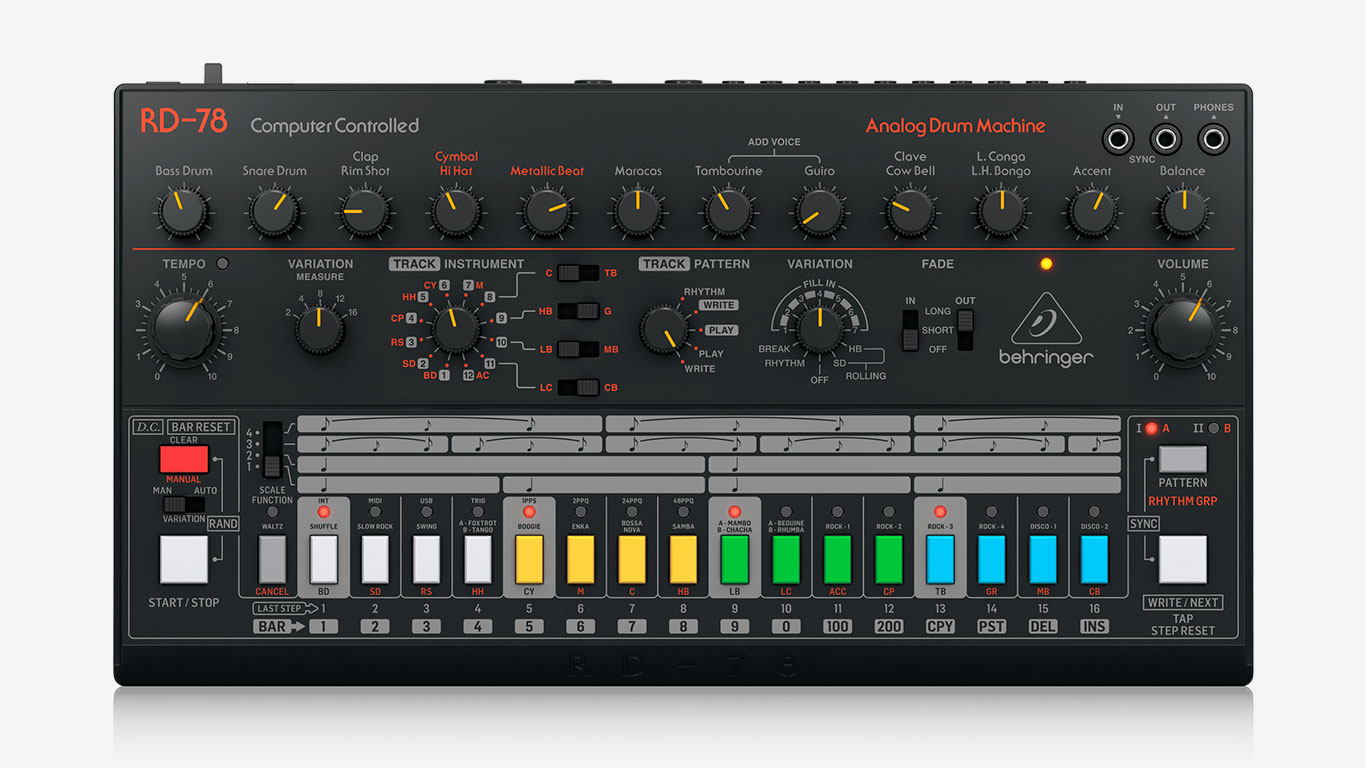Click step 1 BD Shuffle button
Screen dimensions: 1366x768
[324, 559]
